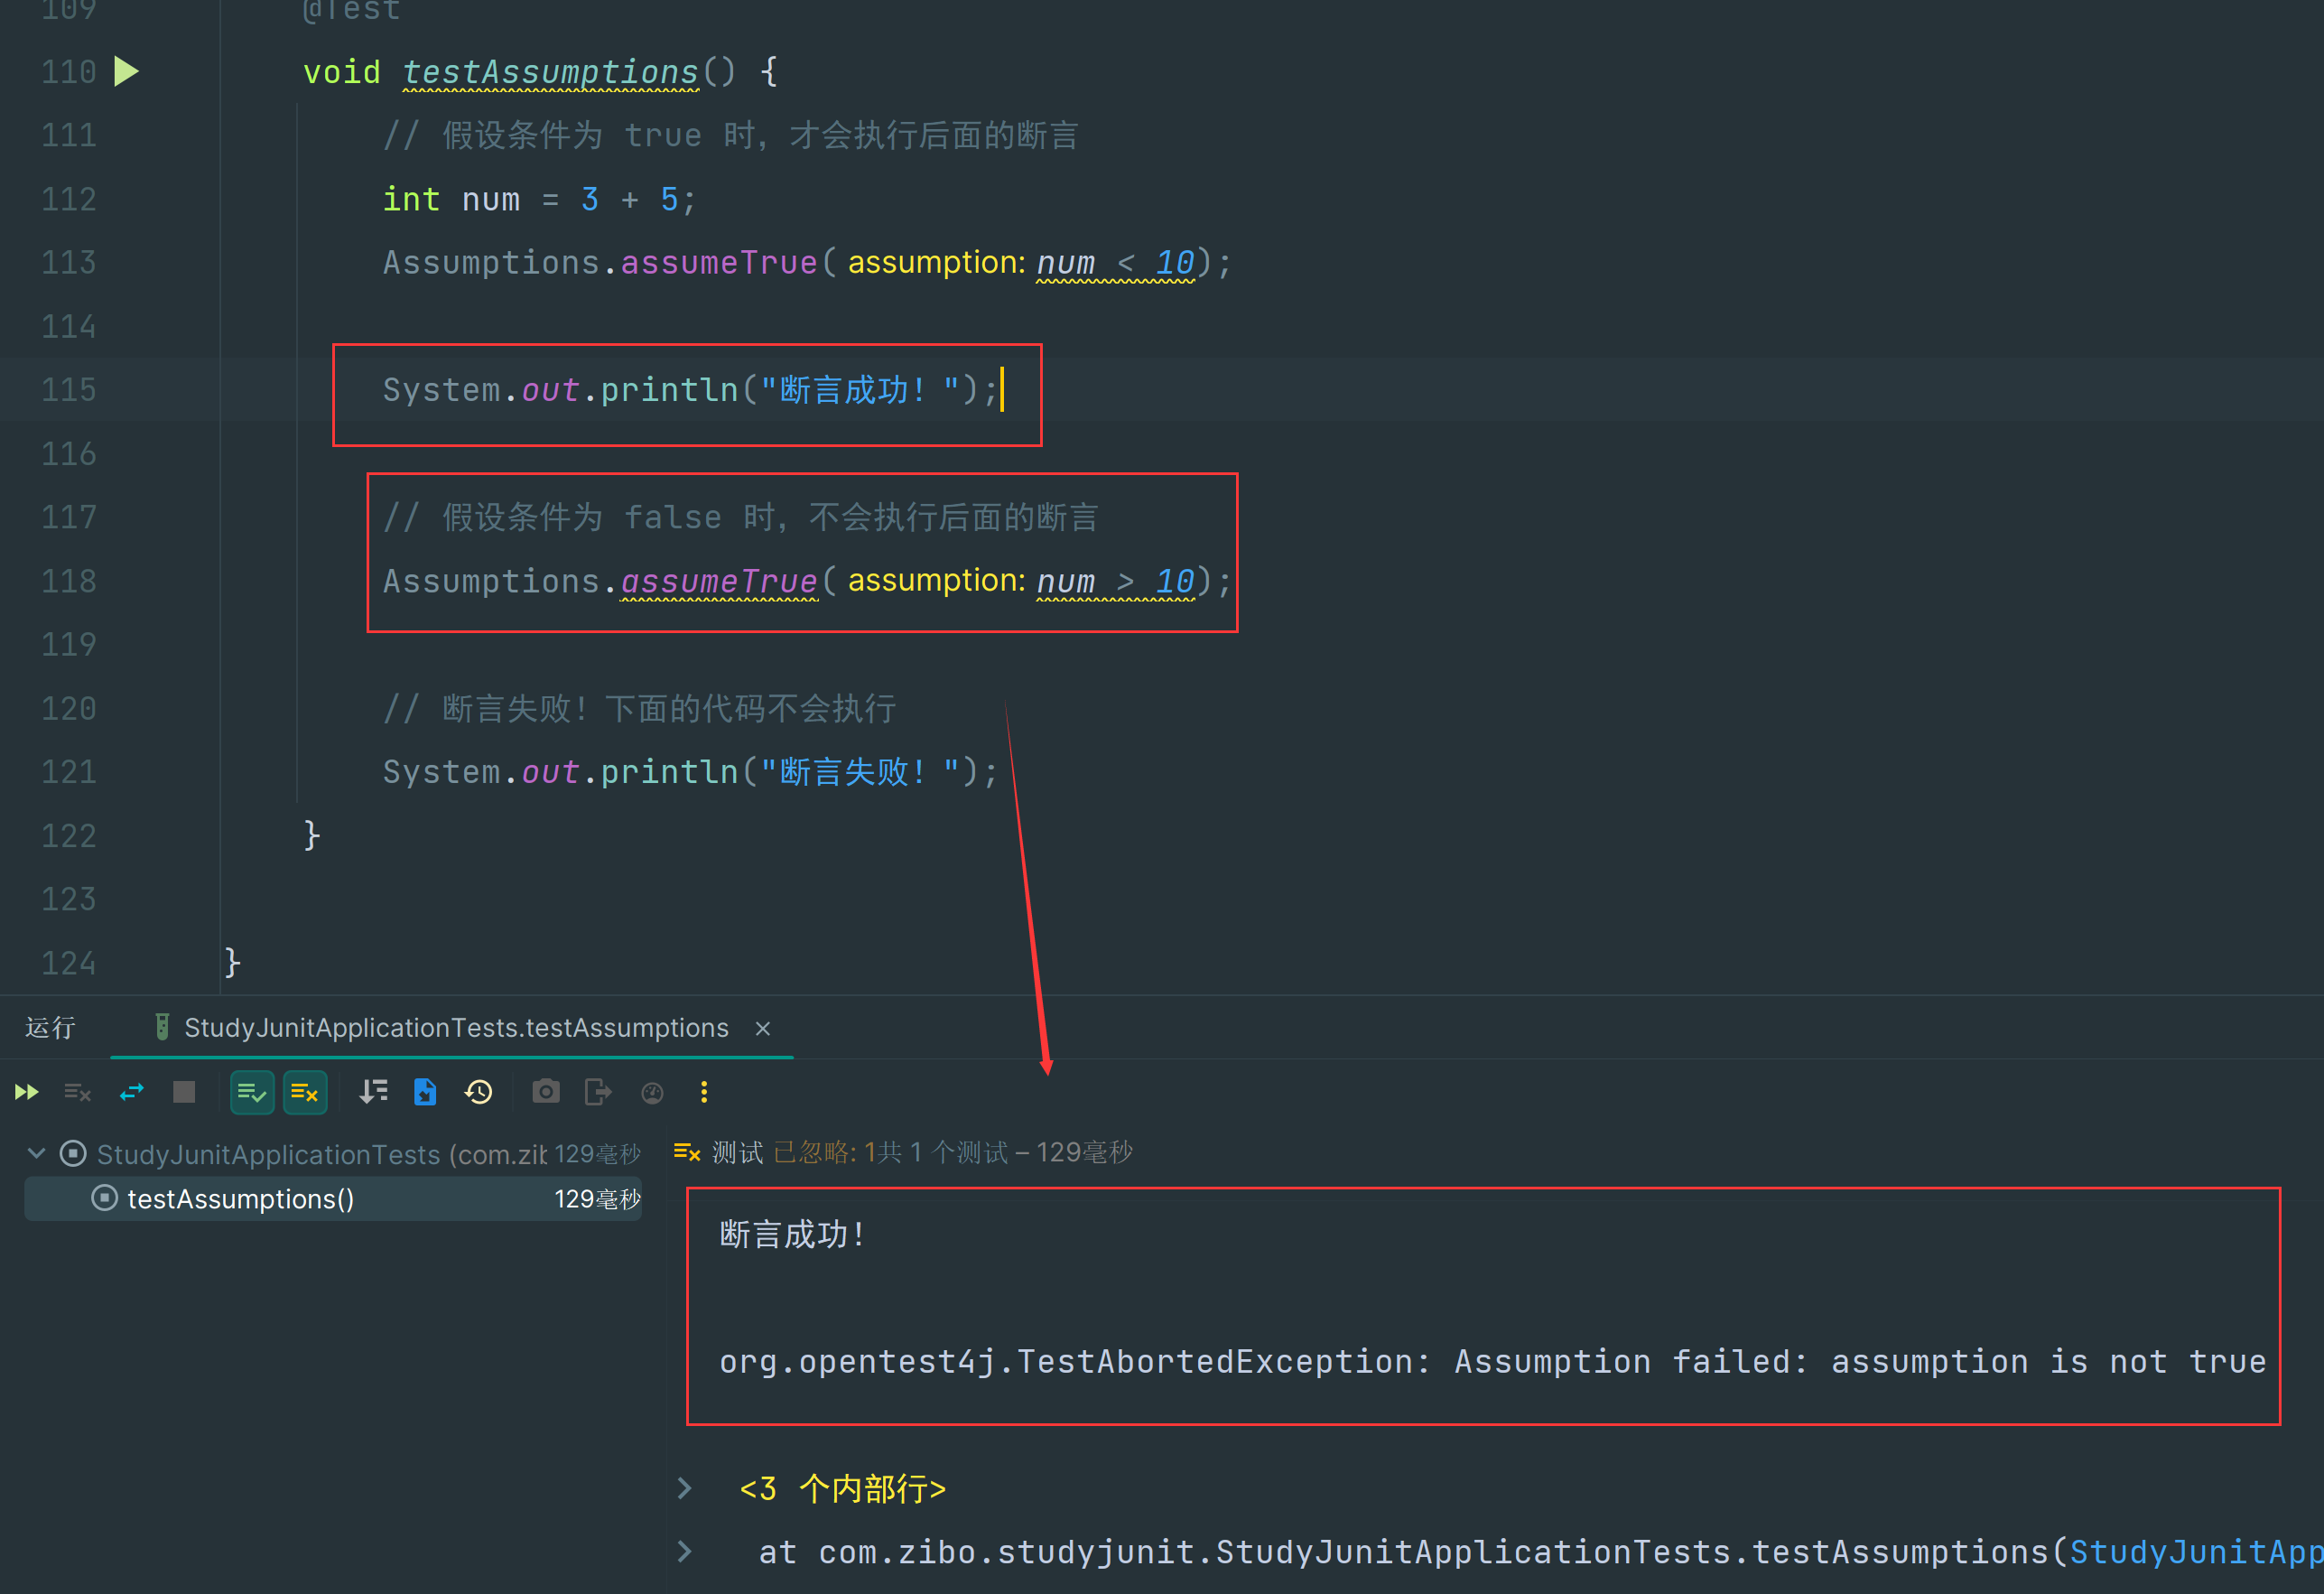Click the export test results icon
2324x1594 pixels.
pos(598,1092)
